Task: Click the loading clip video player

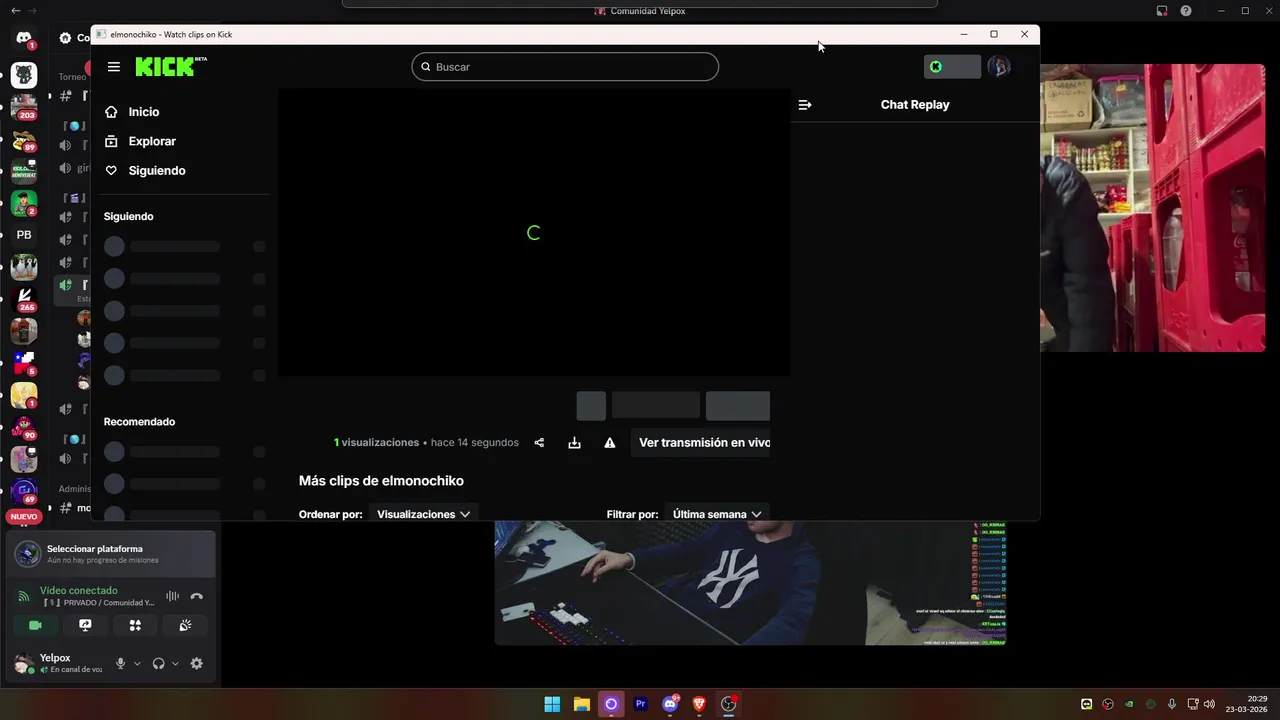Action: 534,232
